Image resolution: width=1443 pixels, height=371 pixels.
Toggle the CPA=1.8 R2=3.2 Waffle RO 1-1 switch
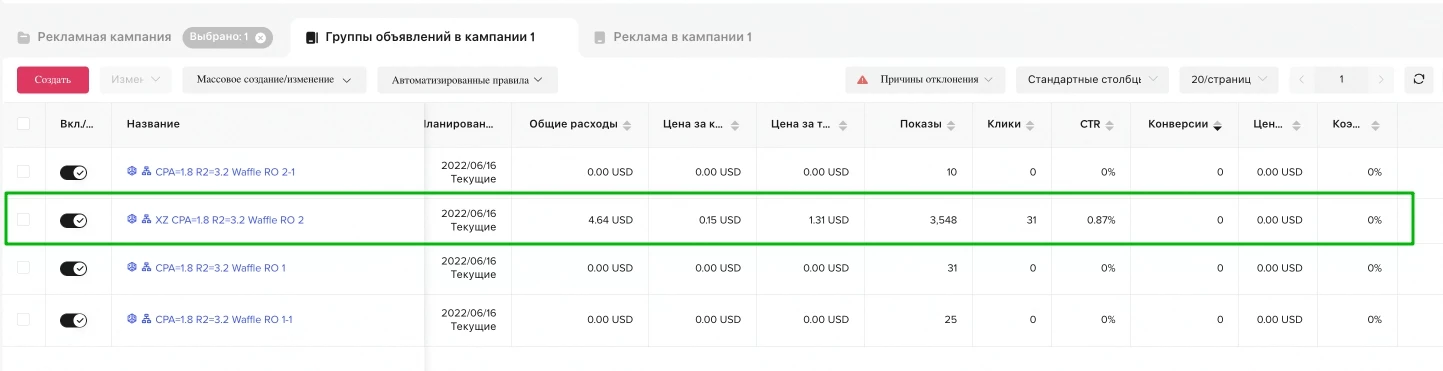pyautogui.click(x=74, y=320)
